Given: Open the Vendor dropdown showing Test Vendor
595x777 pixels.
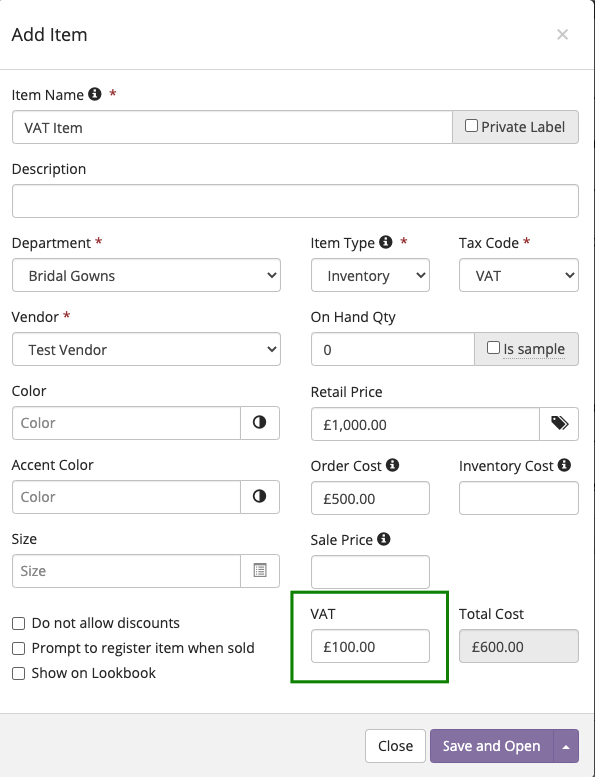Looking at the screenshot, I should pyautogui.click(x=146, y=349).
